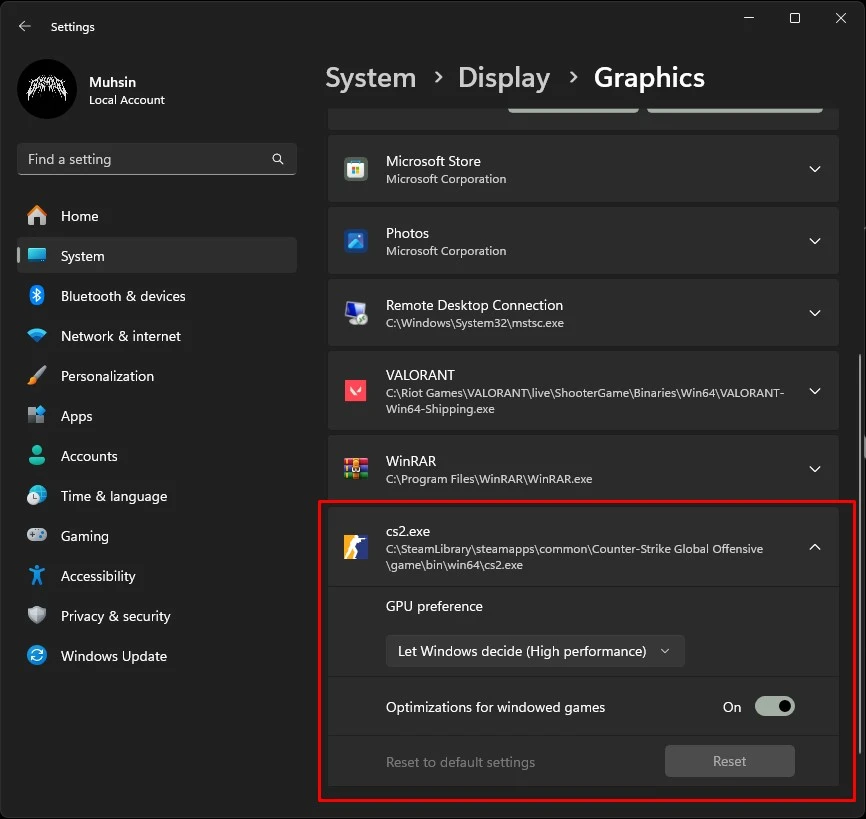Screen dimensions: 866x819
Task: Toggle Optimizations for windowed games
Action: pyautogui.click(x=774, y=706)
